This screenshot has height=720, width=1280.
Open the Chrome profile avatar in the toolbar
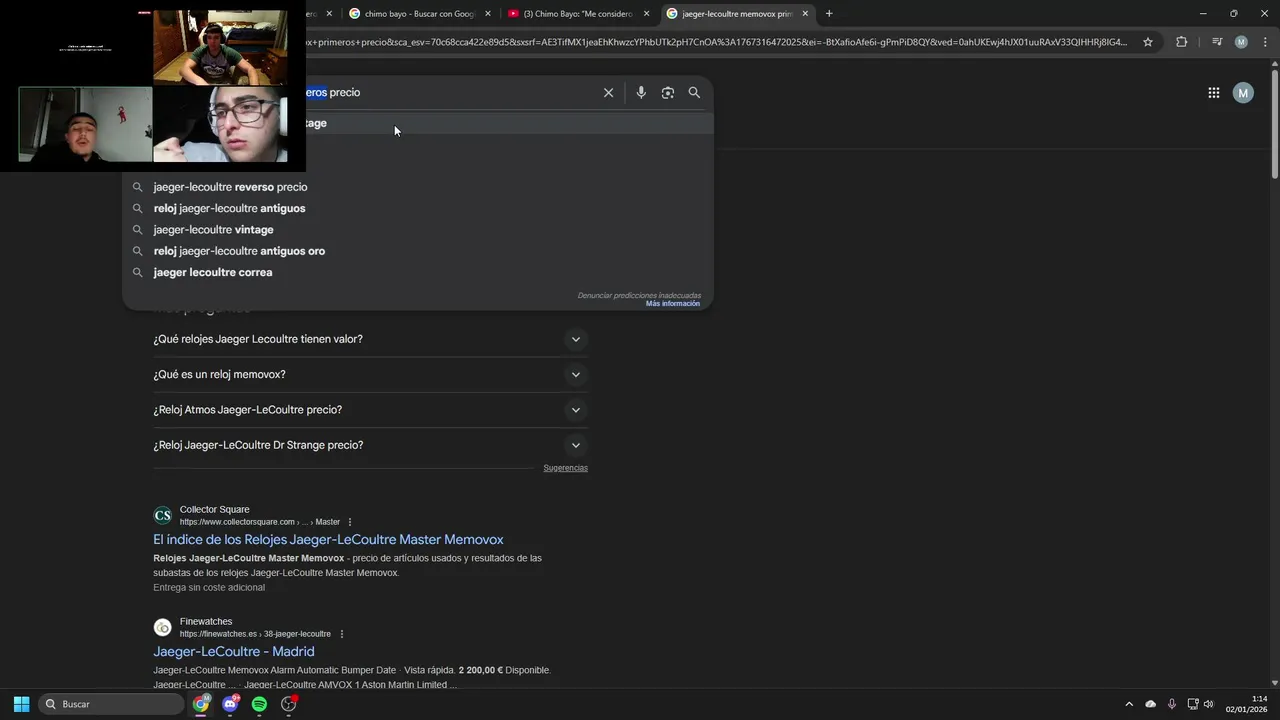click(1241, 42)
